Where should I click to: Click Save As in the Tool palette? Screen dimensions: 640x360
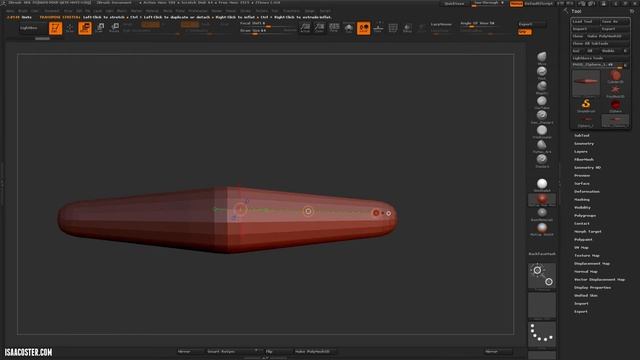coord(615,22)
